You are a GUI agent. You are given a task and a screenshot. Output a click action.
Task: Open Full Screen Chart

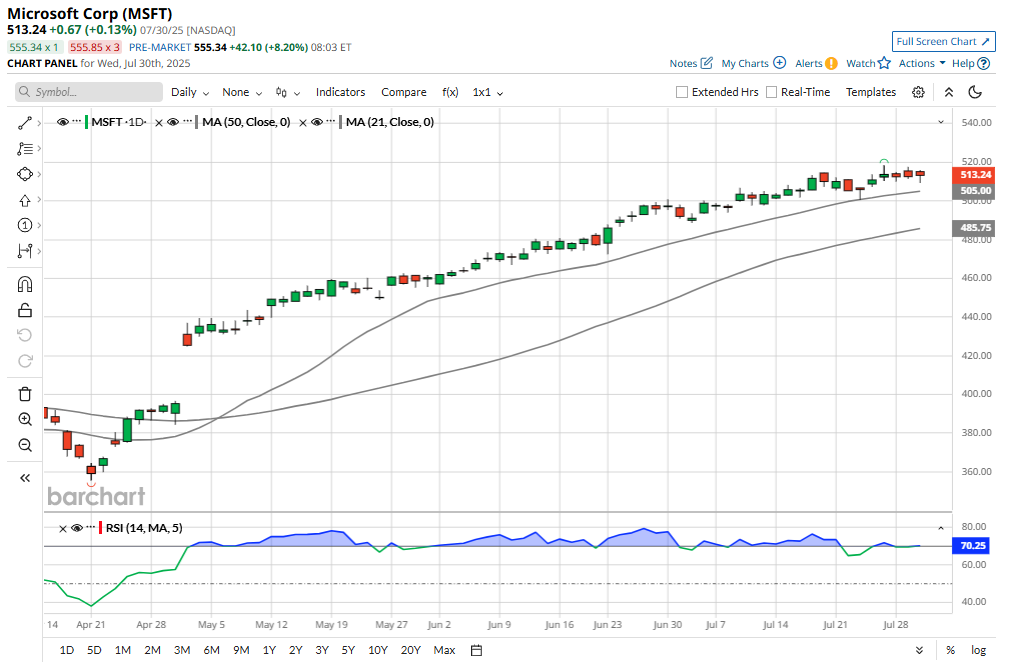tap(943, 41)
